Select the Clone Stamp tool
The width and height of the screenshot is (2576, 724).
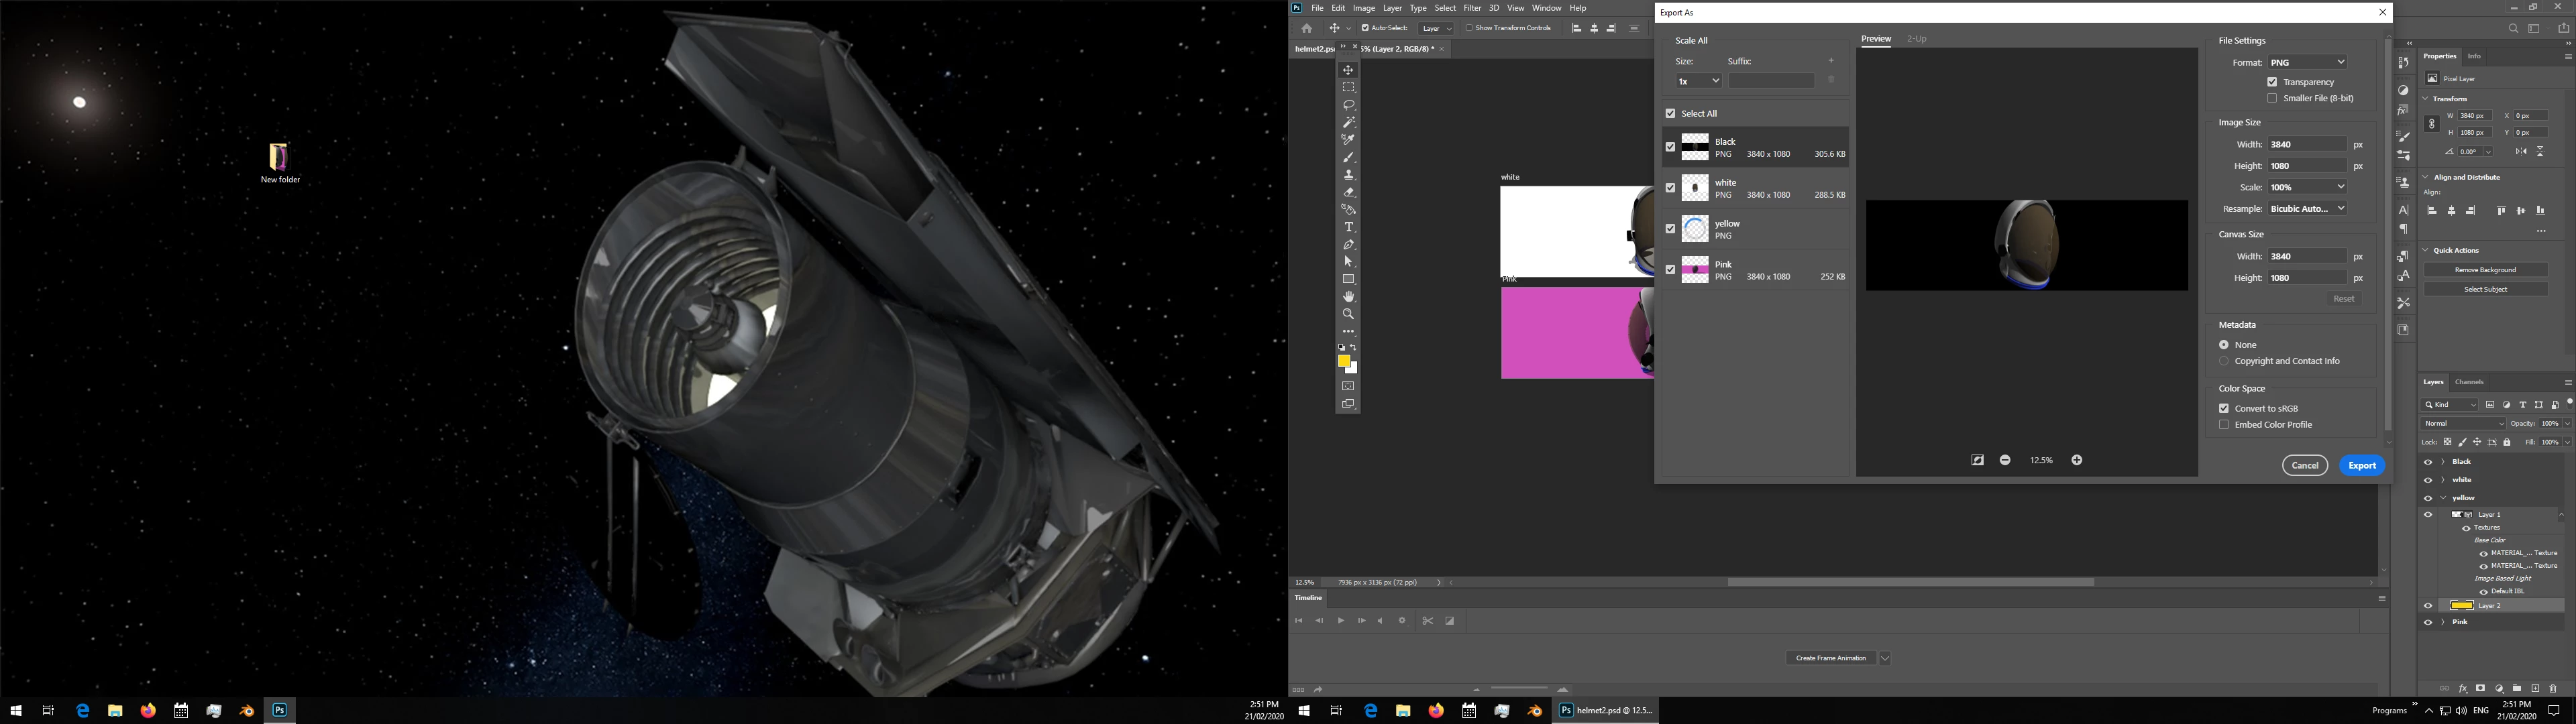[x=1348, y=175]
